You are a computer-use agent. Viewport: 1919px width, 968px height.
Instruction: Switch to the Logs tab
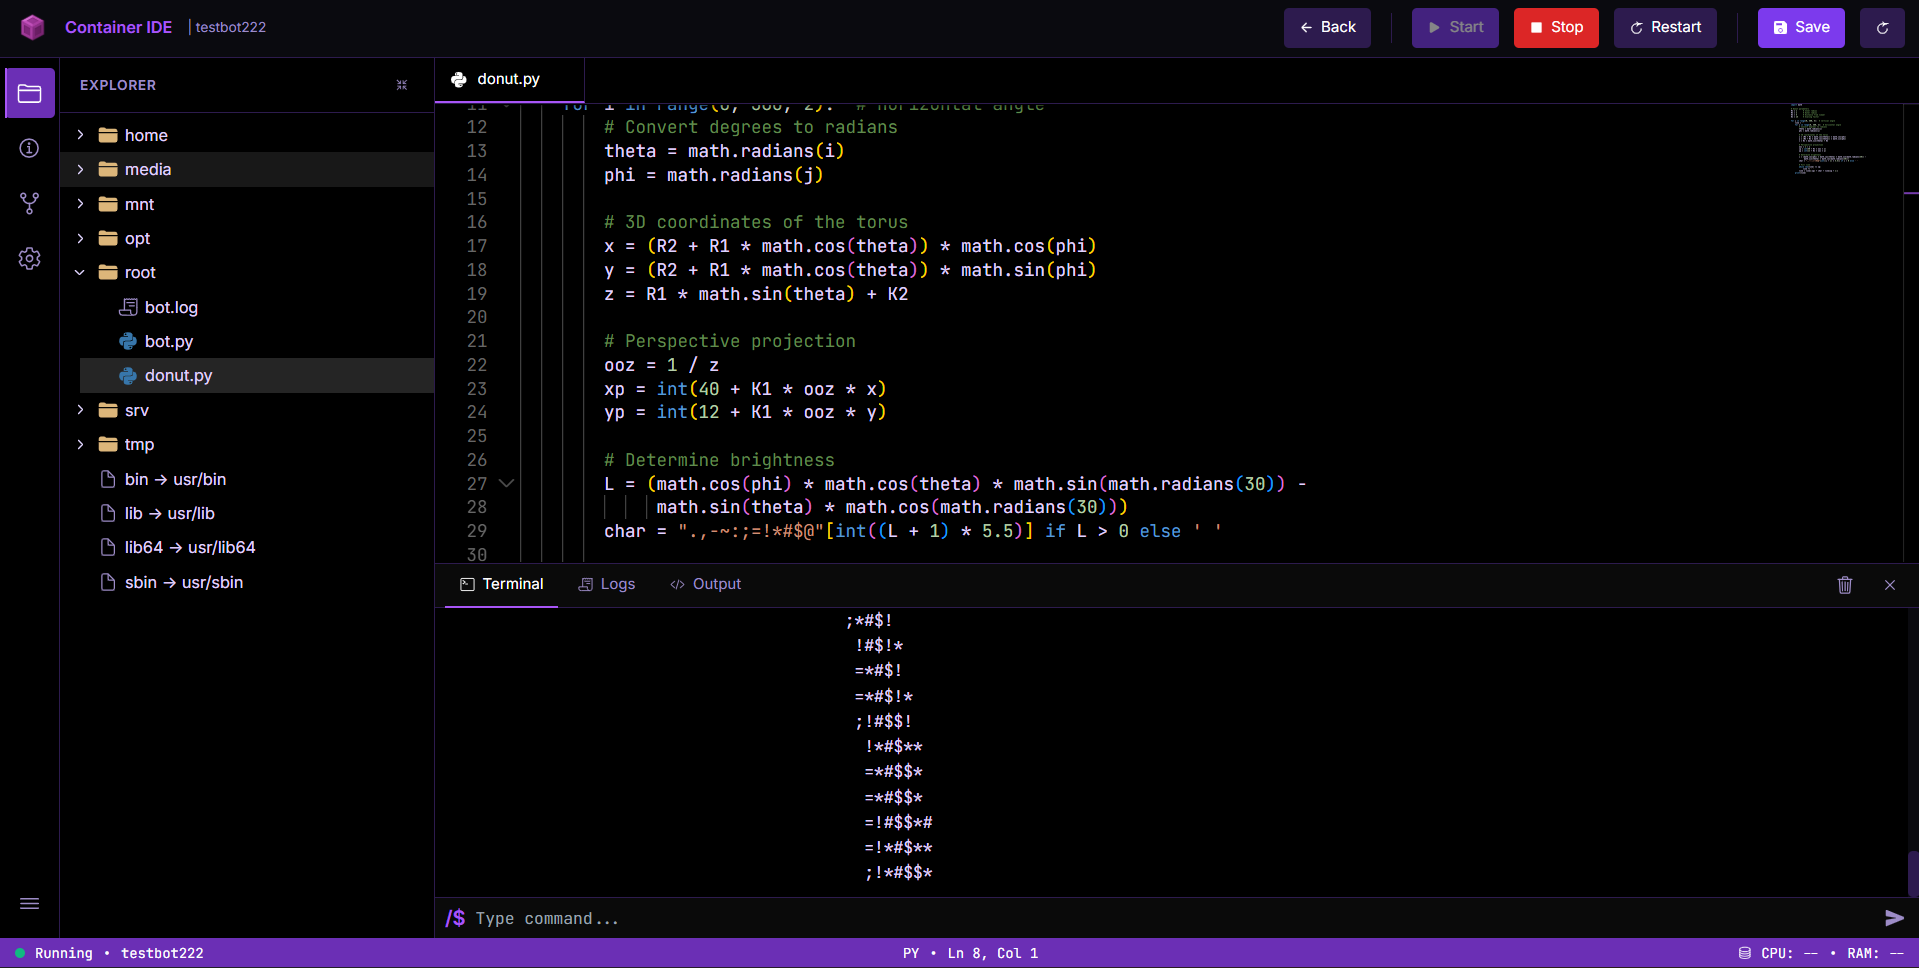coord(607,584)
